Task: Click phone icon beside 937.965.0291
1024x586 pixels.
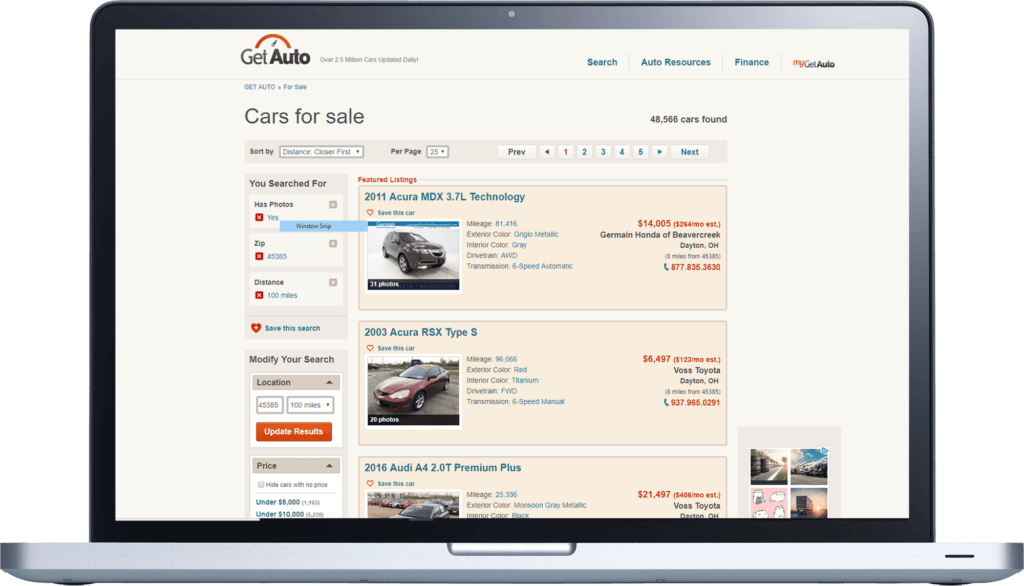Action: [x=666, y=402]
